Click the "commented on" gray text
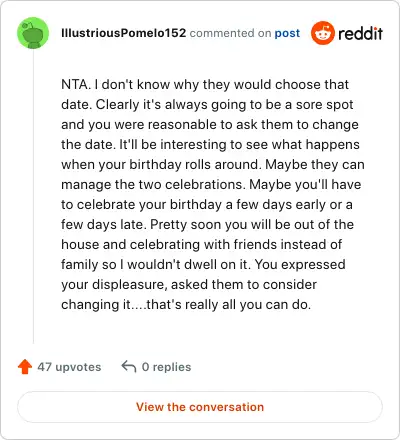 click(x=230, y=33)
